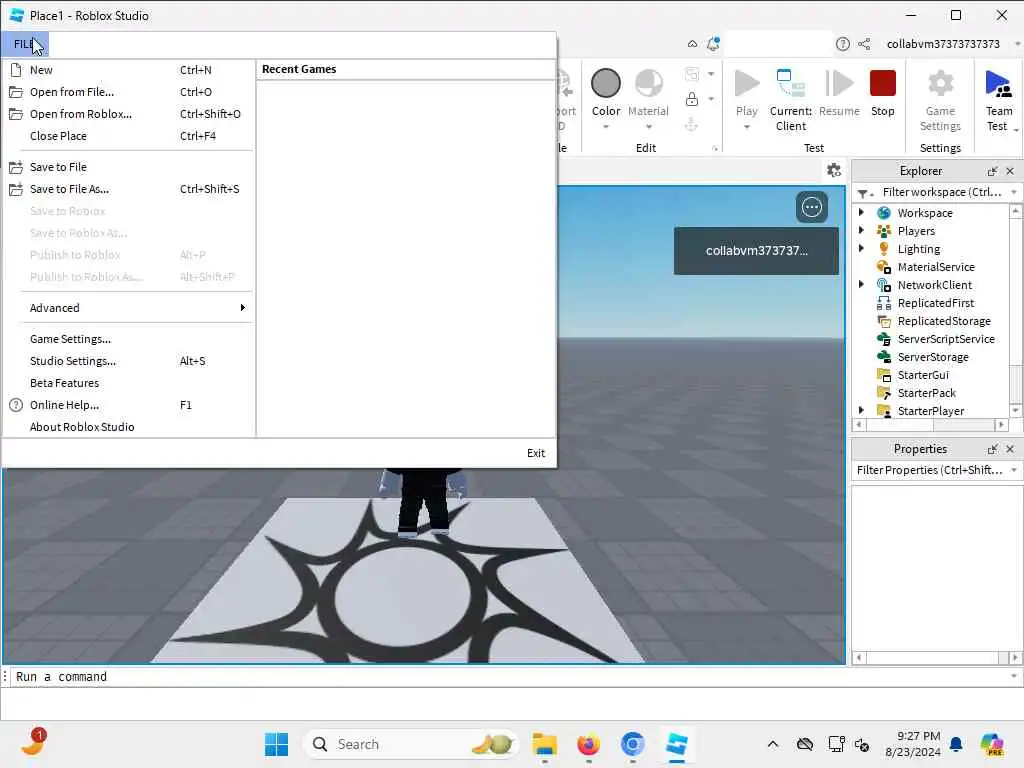Open Firefox from the taskbar
The image size is (1024, 768).
coord(588,744)
